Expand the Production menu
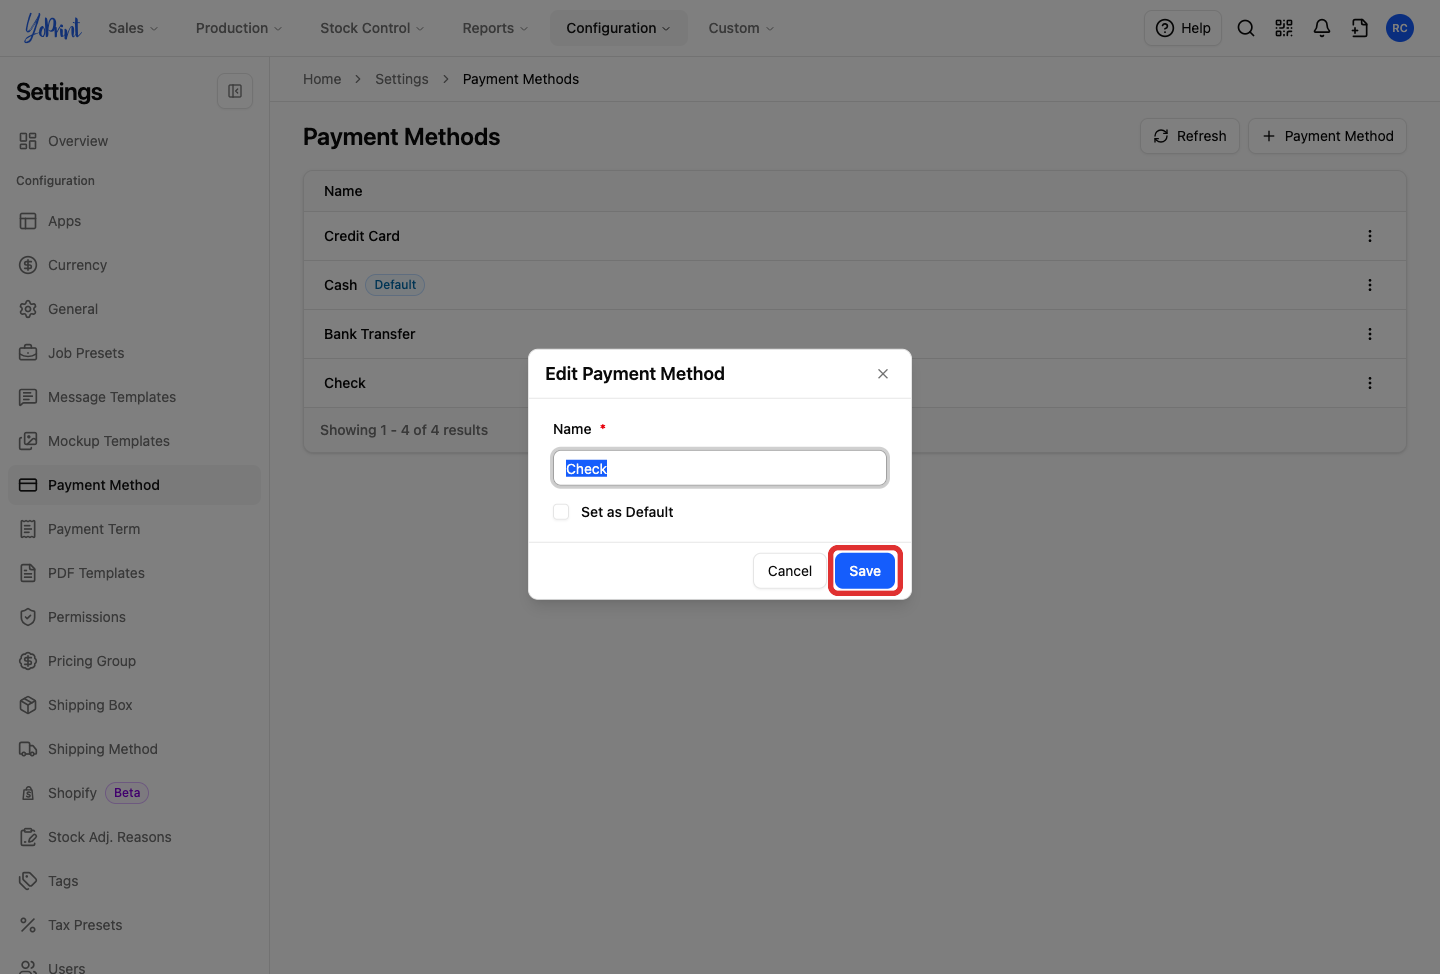 coord(239,28)
